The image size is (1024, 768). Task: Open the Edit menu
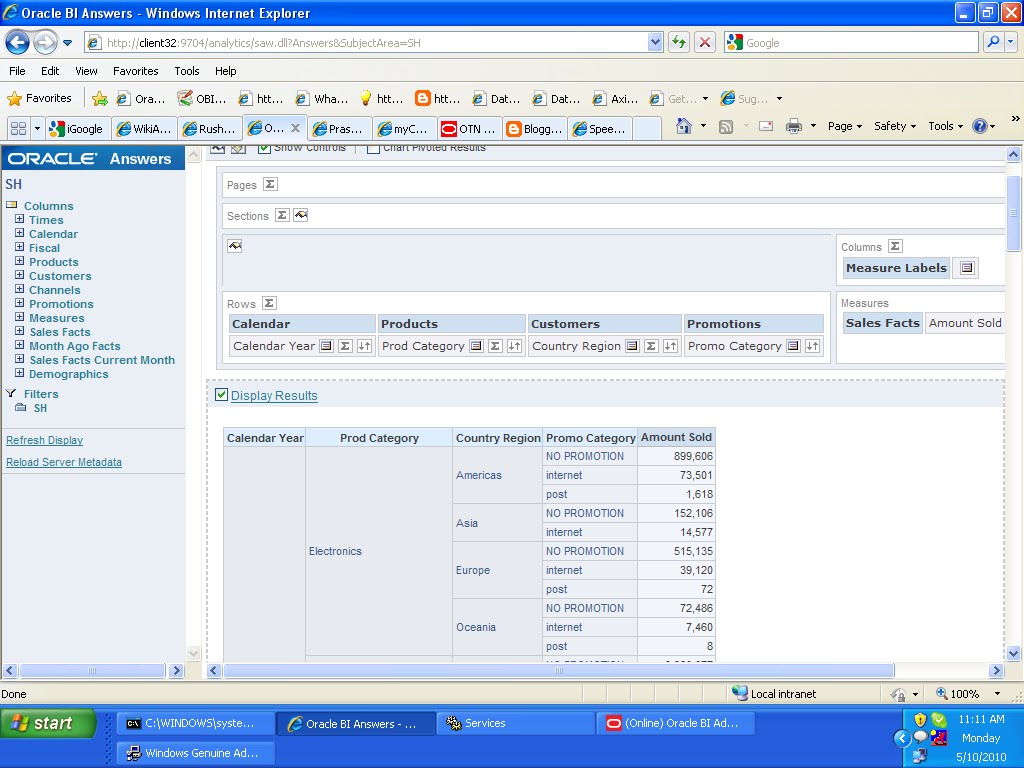pyautogui.click(x=50, y=71)
